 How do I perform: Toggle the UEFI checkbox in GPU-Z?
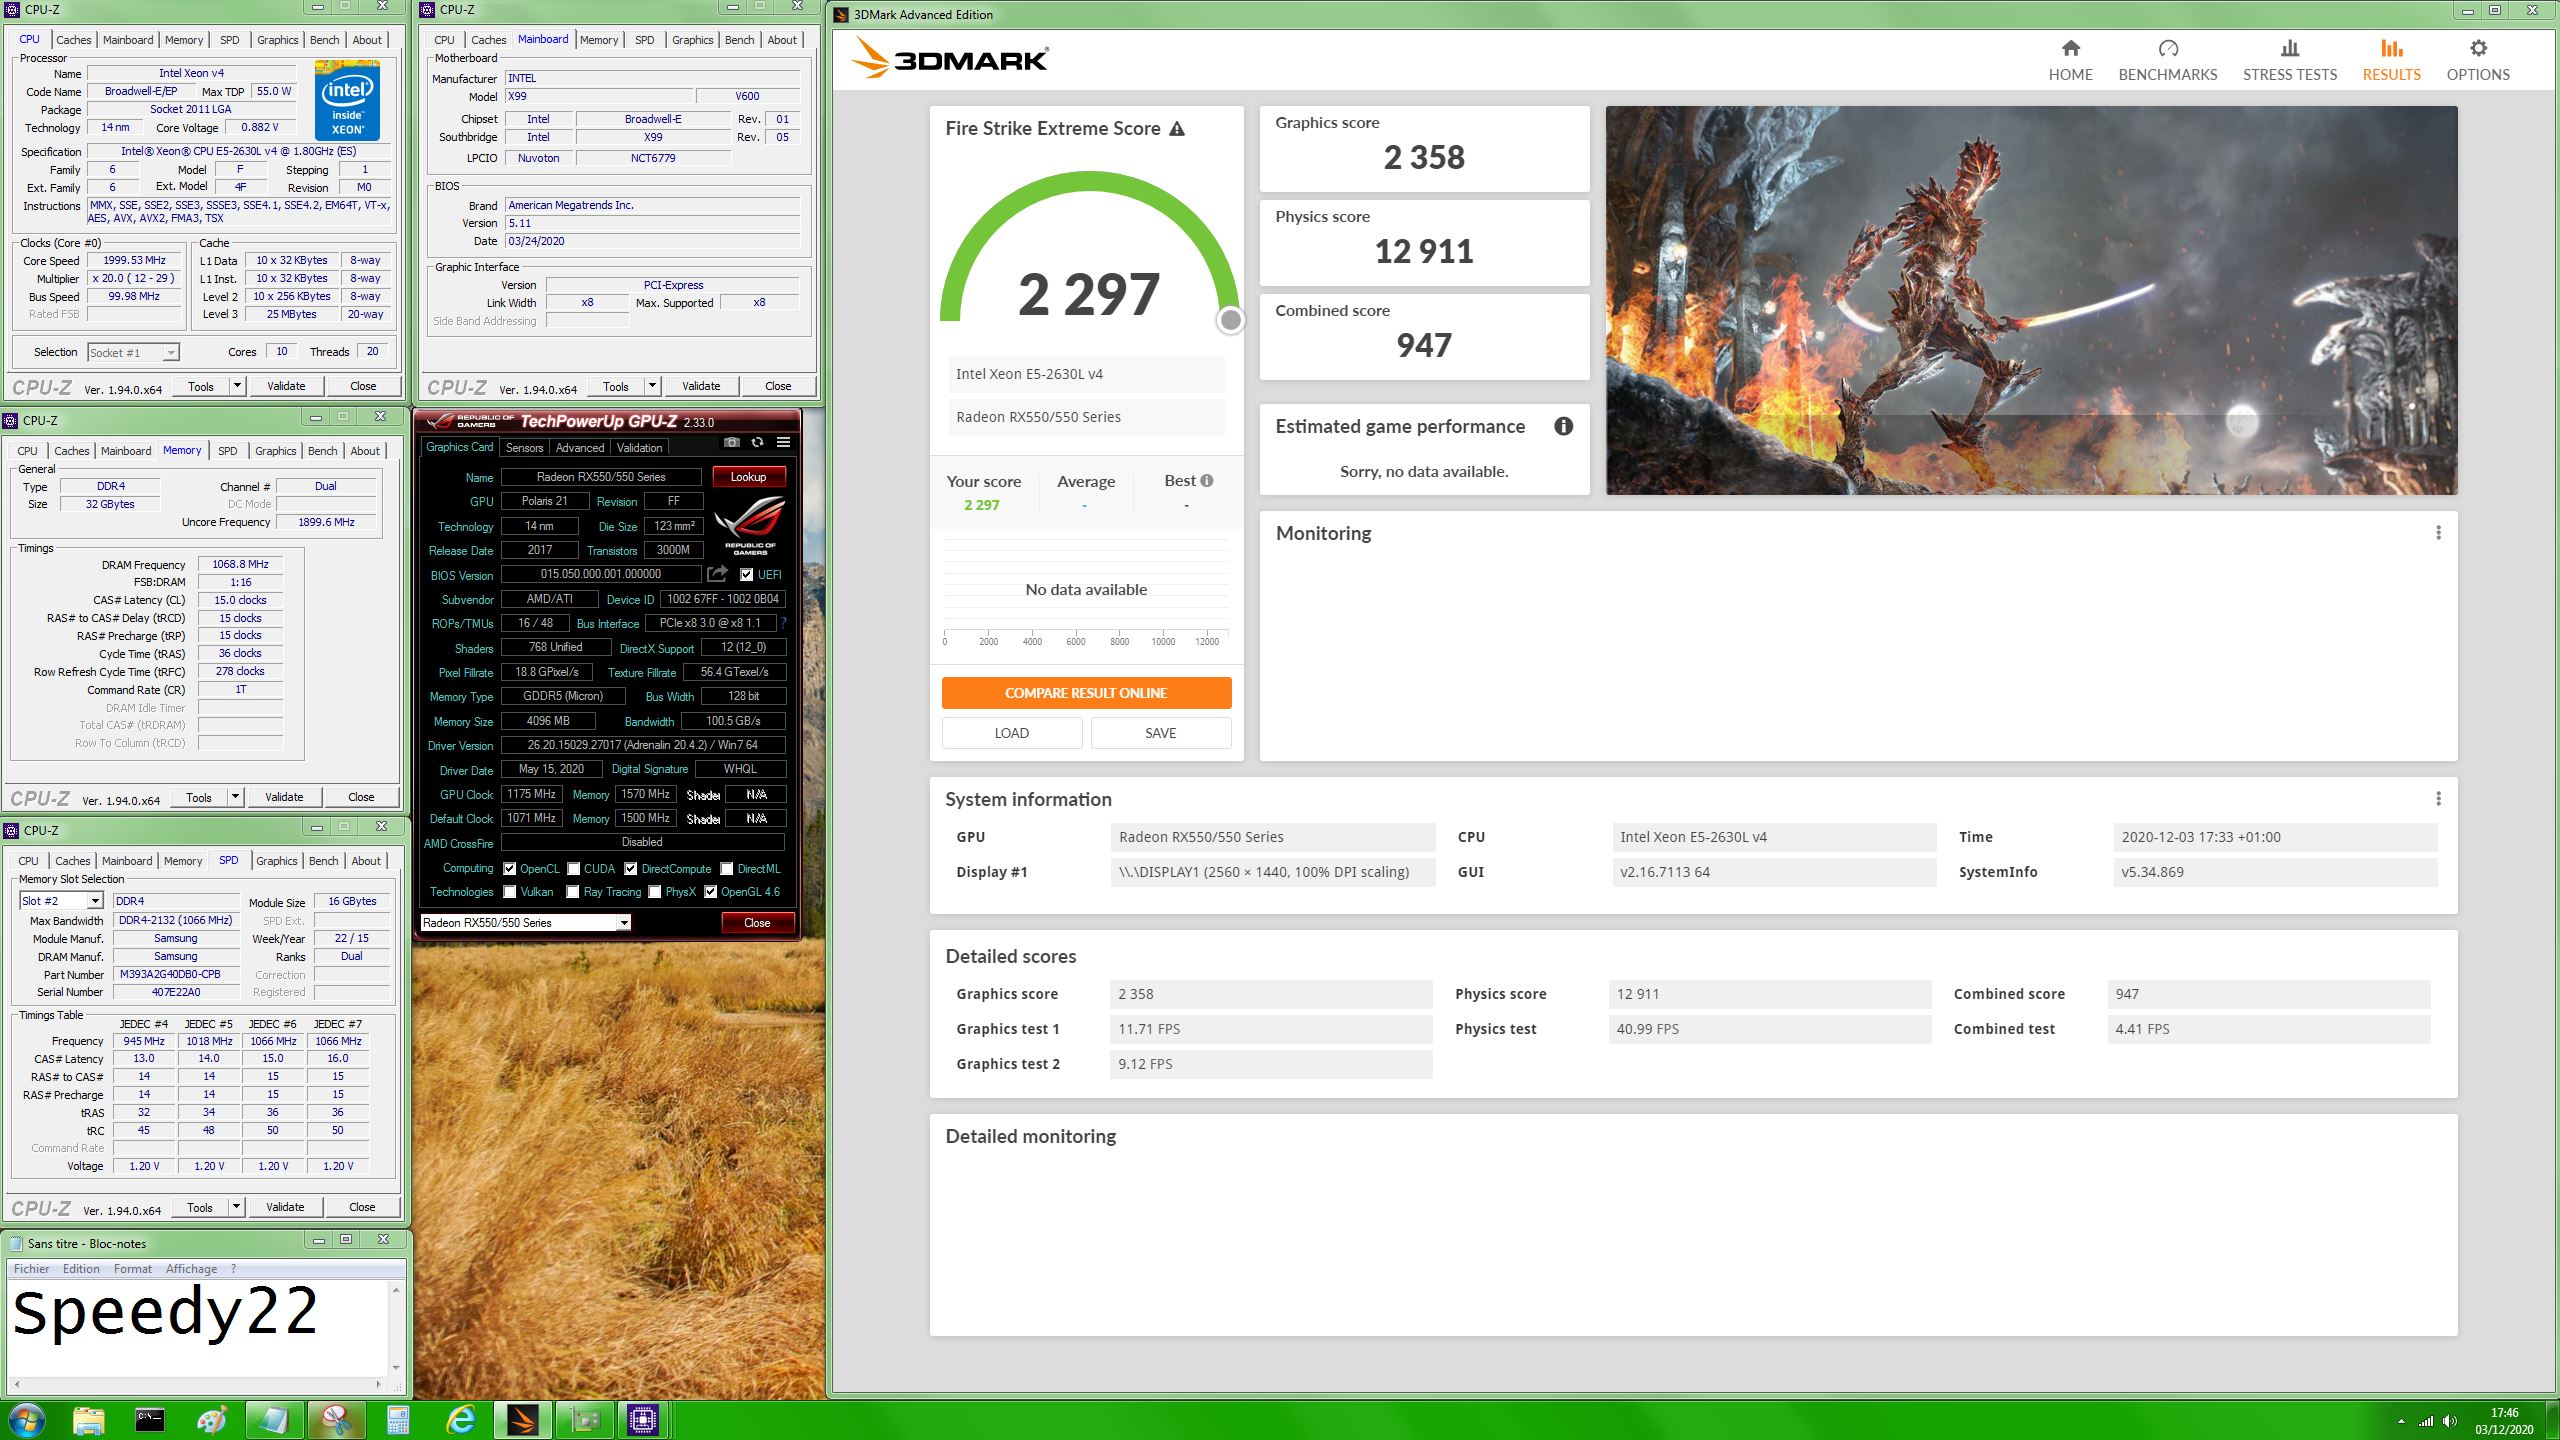746,575
